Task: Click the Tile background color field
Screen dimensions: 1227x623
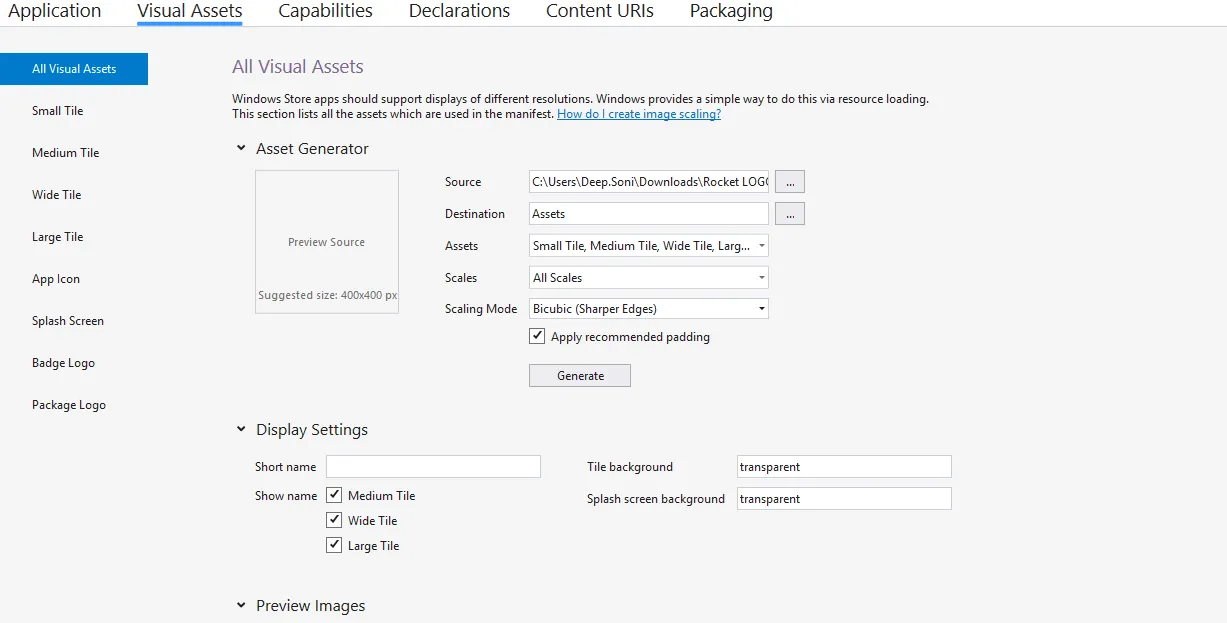Action: (844, 467)
